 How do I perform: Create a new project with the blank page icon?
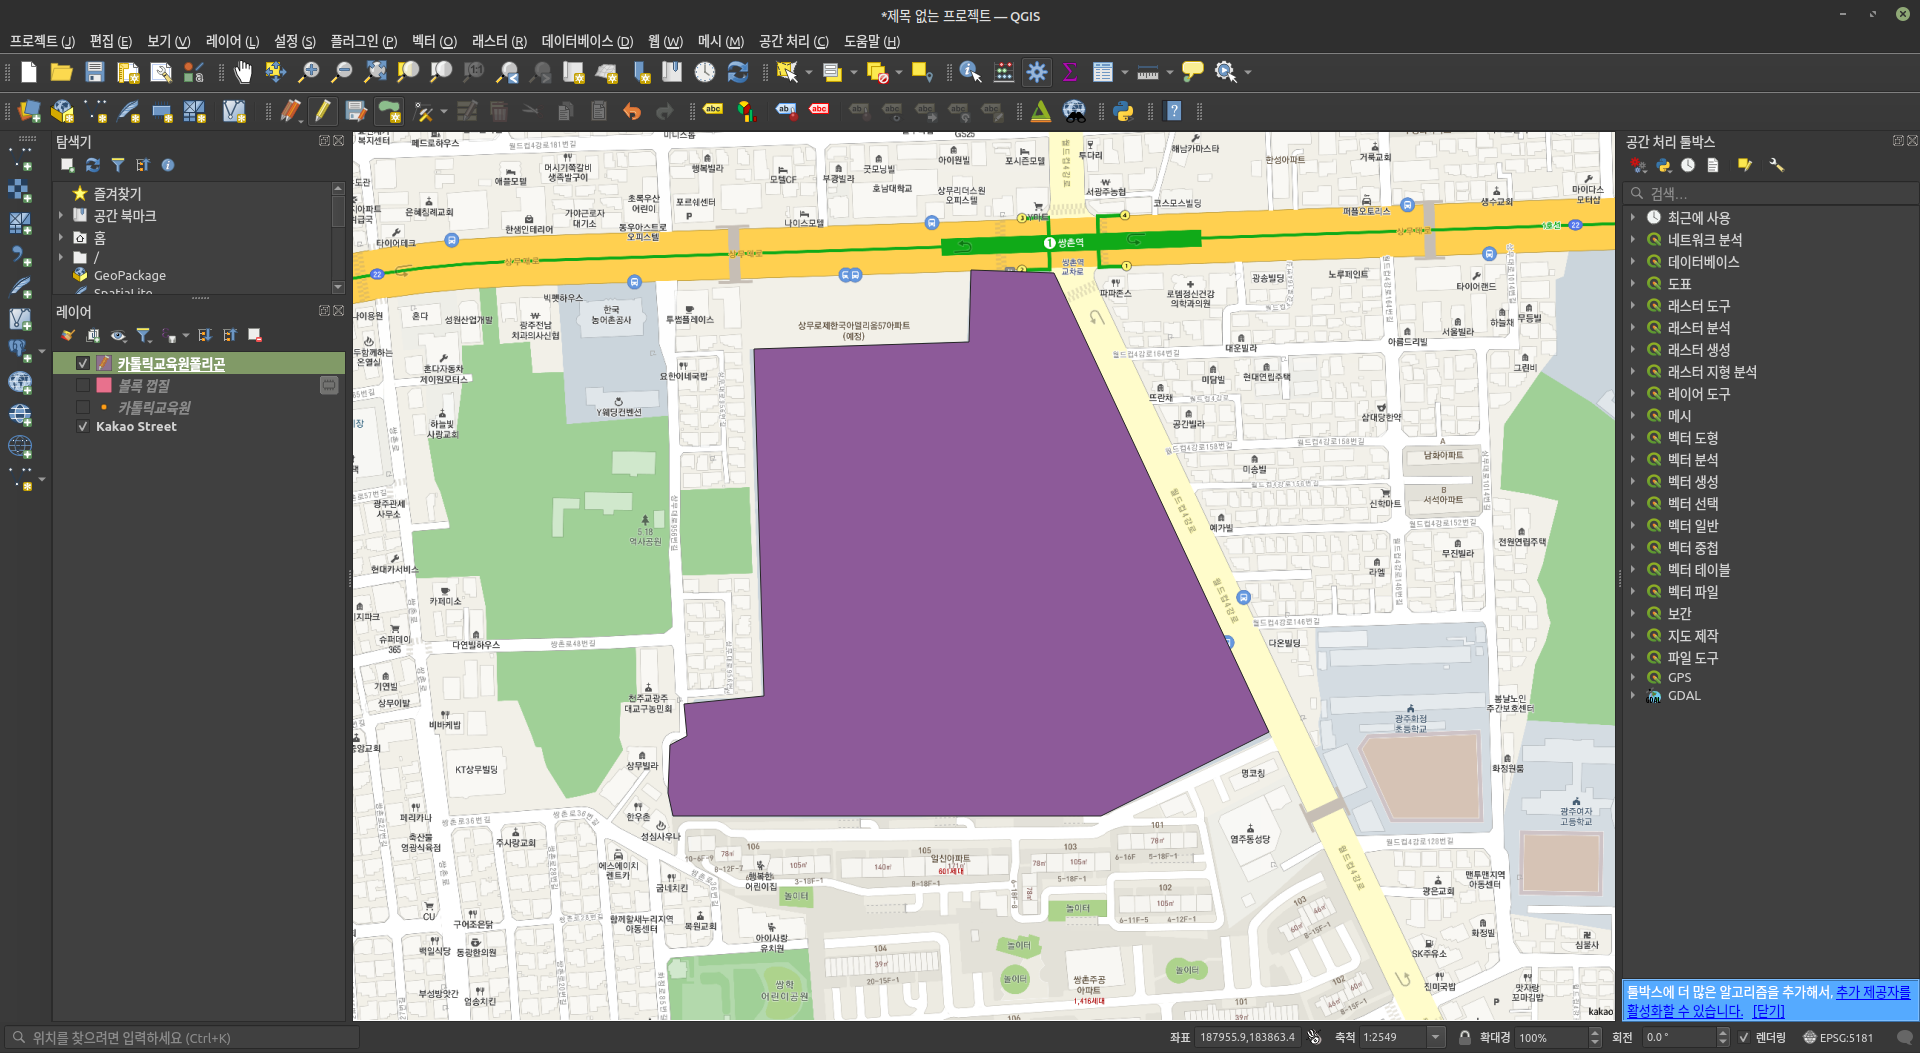[x=28, y=72]
